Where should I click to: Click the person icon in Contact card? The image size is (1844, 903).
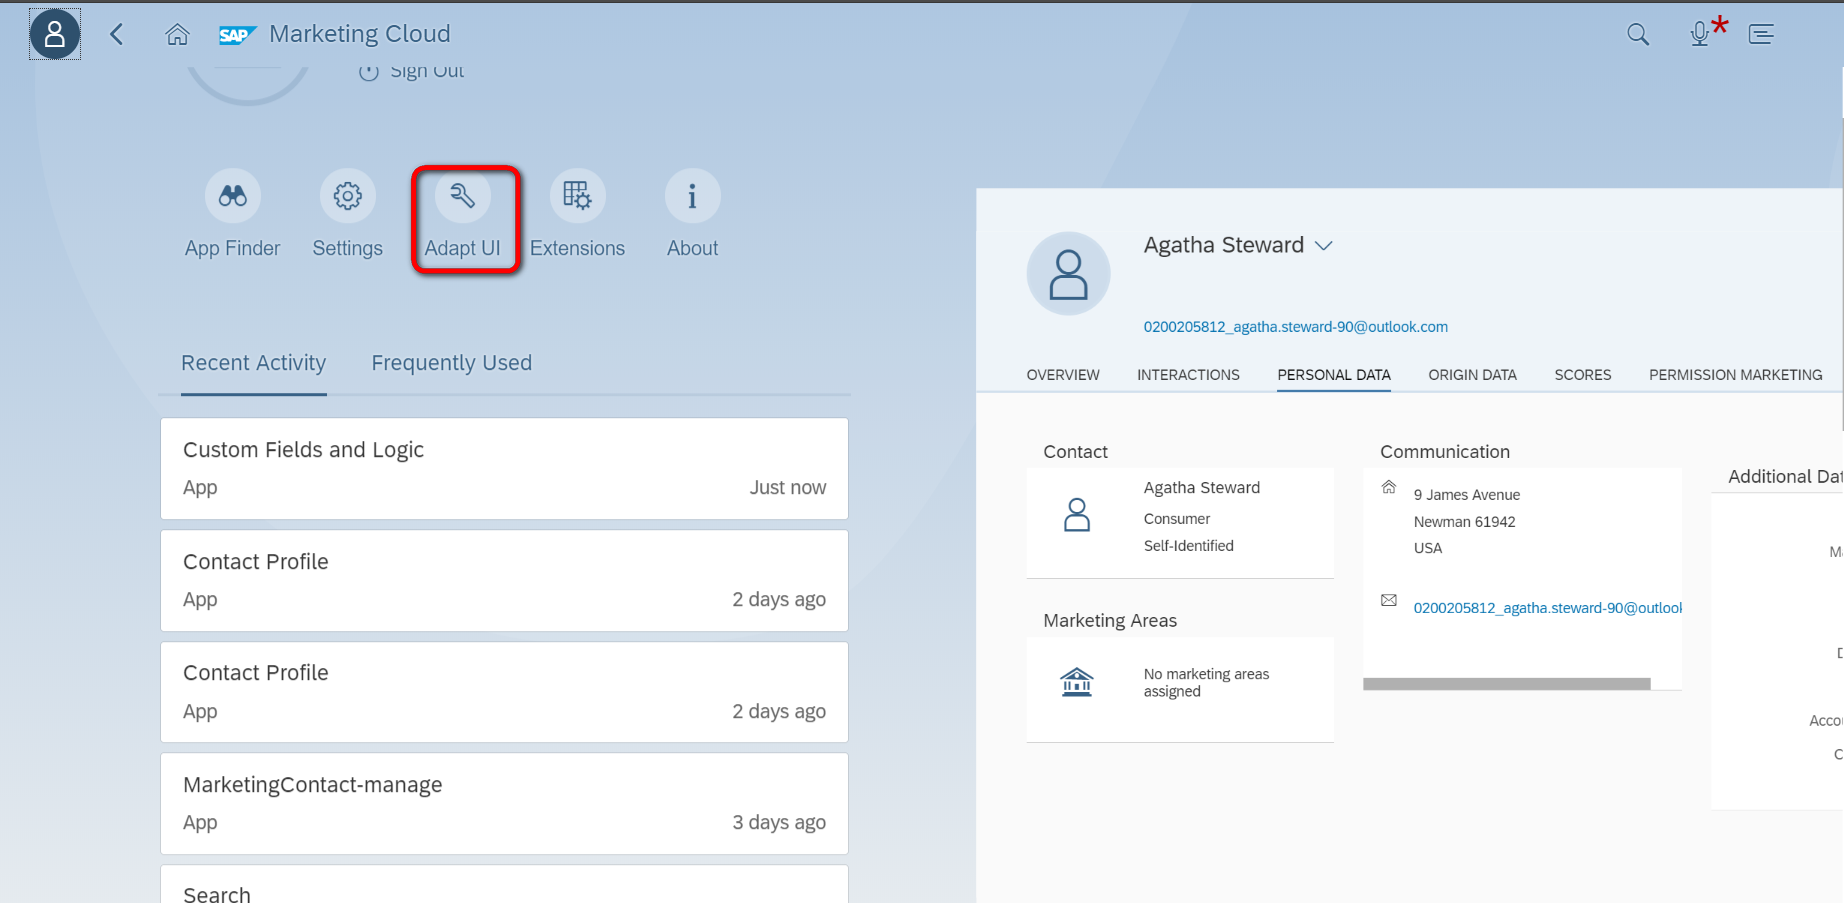(1077, 515)
